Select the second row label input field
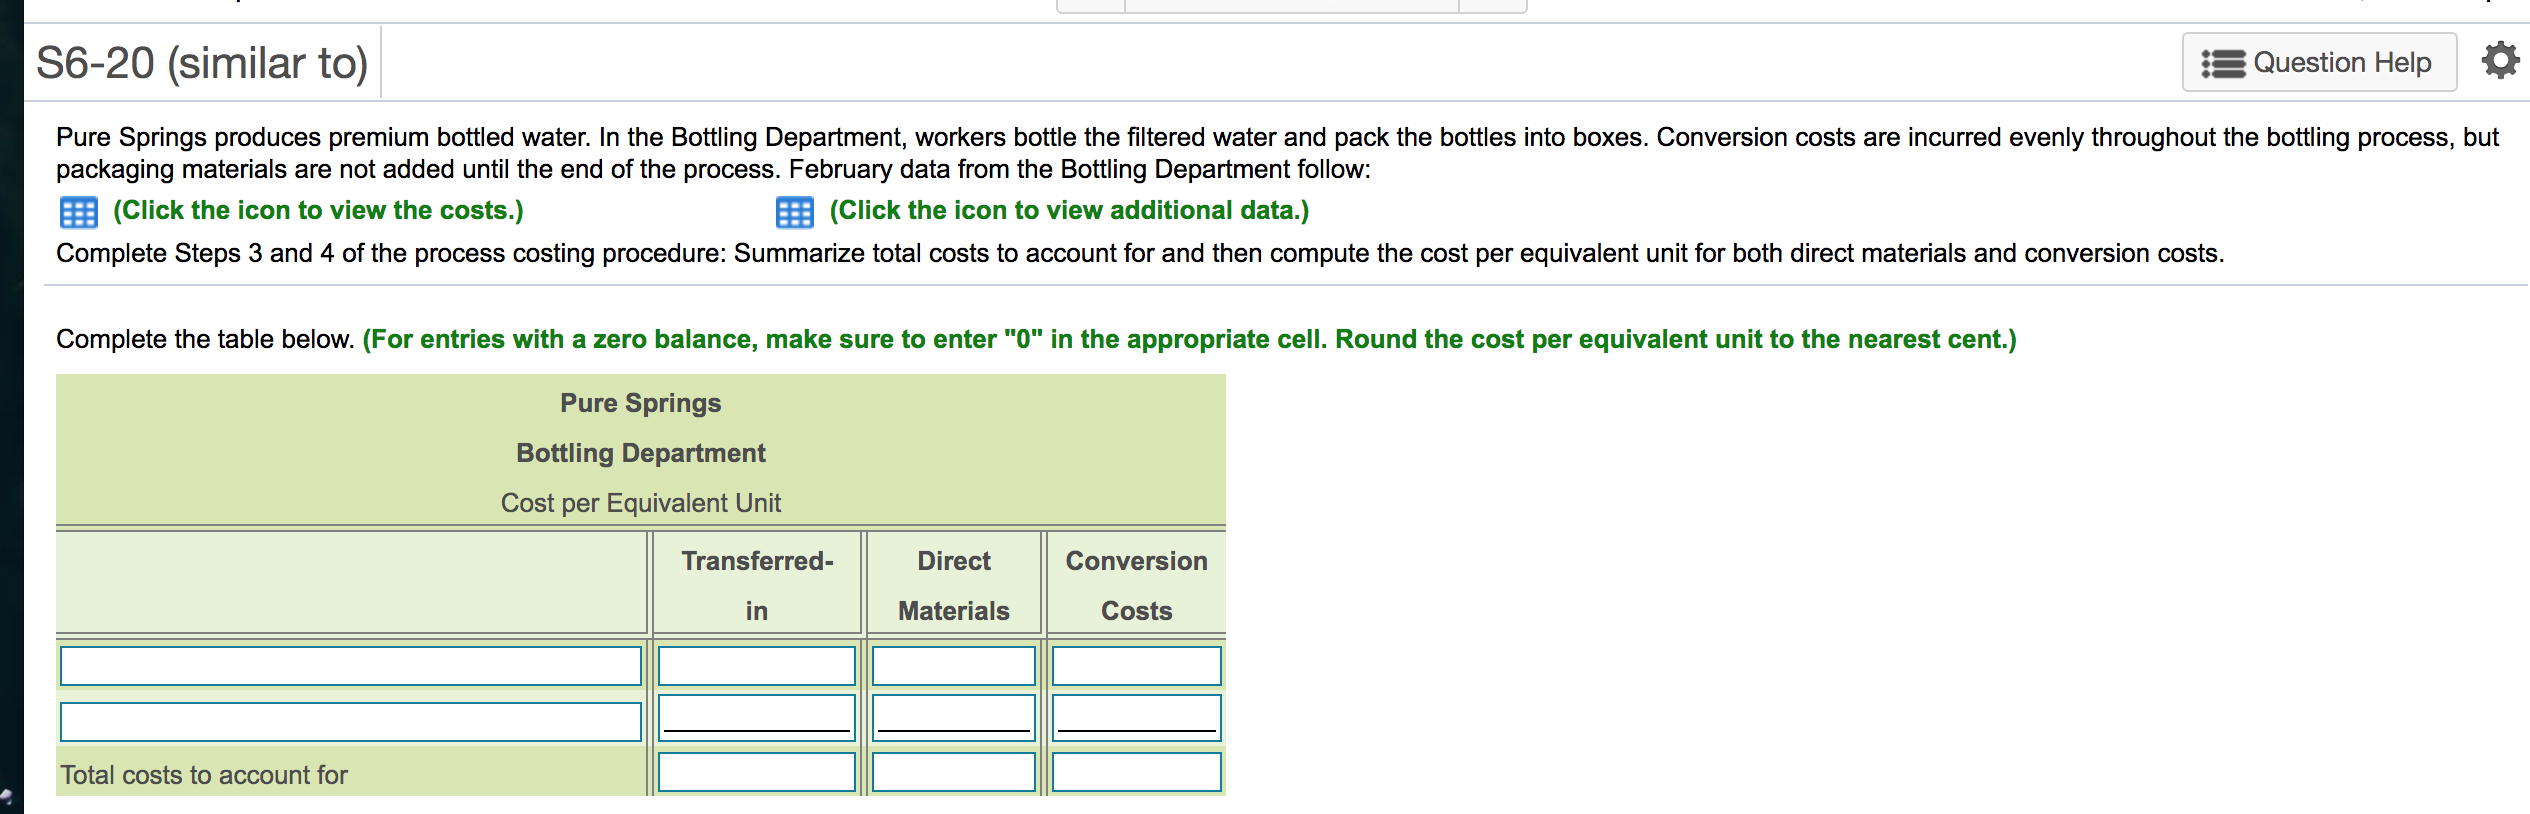Screen dimensions: 2530x814 click(351, 722)
